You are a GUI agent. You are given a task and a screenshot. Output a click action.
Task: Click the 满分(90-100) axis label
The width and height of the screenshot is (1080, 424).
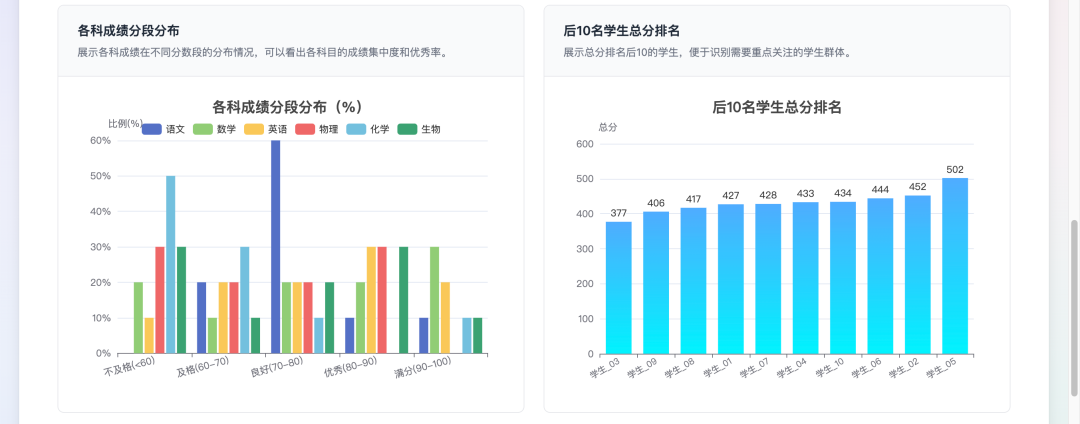[423, 368]
